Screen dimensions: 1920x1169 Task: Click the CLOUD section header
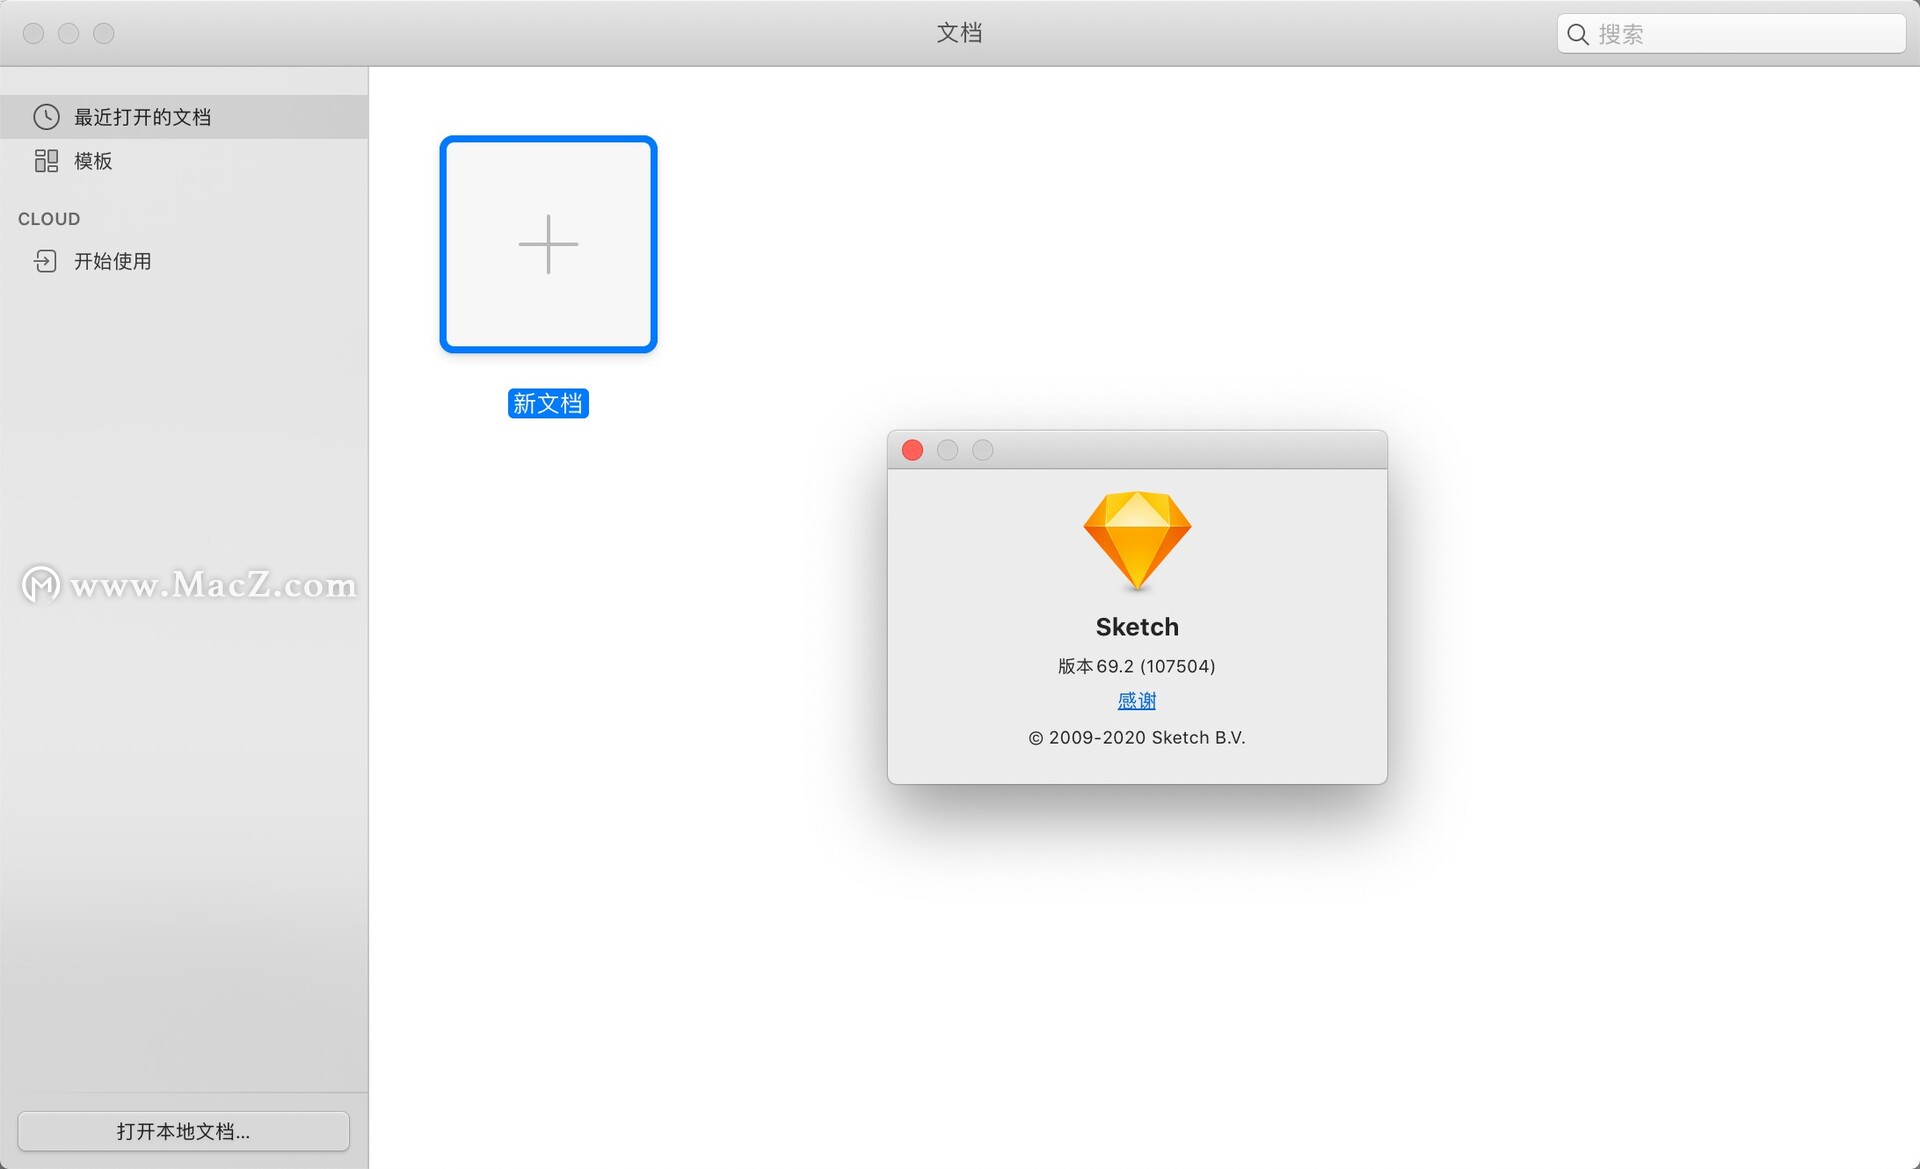pos(49,219)
